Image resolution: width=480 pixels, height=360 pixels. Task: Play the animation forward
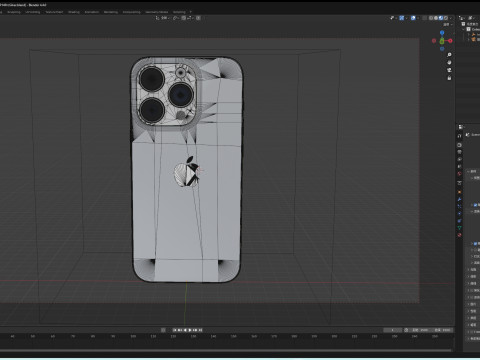(190, 330)
